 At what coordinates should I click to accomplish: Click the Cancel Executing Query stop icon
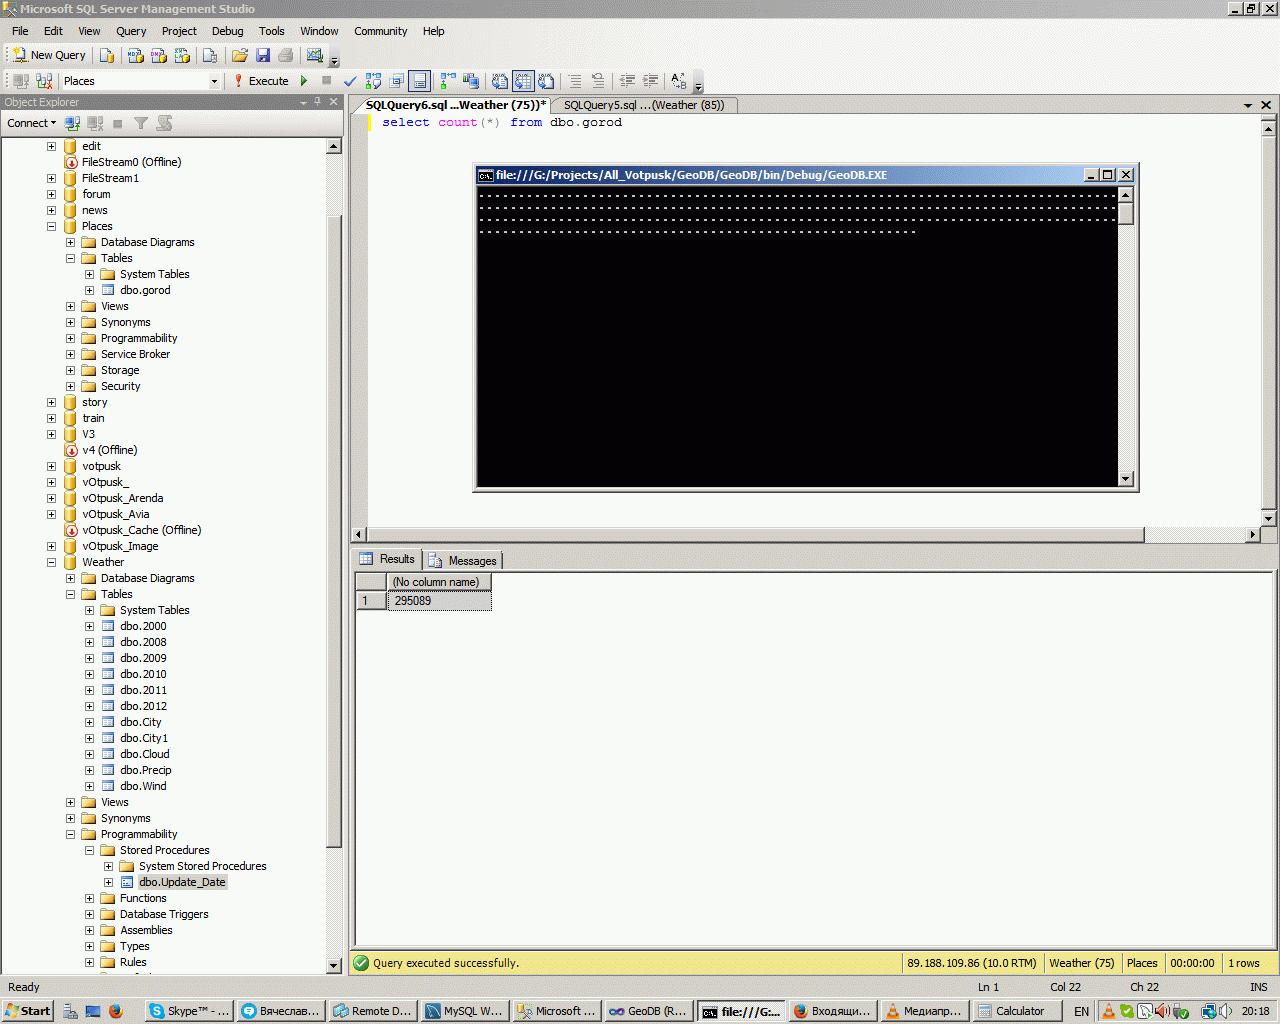point(326,81)
